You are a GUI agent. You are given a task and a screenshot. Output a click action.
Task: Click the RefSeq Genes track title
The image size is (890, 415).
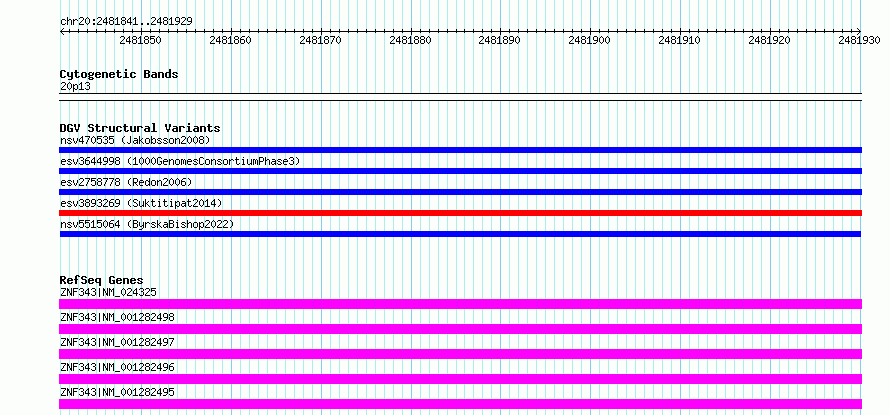coord(101,280)
